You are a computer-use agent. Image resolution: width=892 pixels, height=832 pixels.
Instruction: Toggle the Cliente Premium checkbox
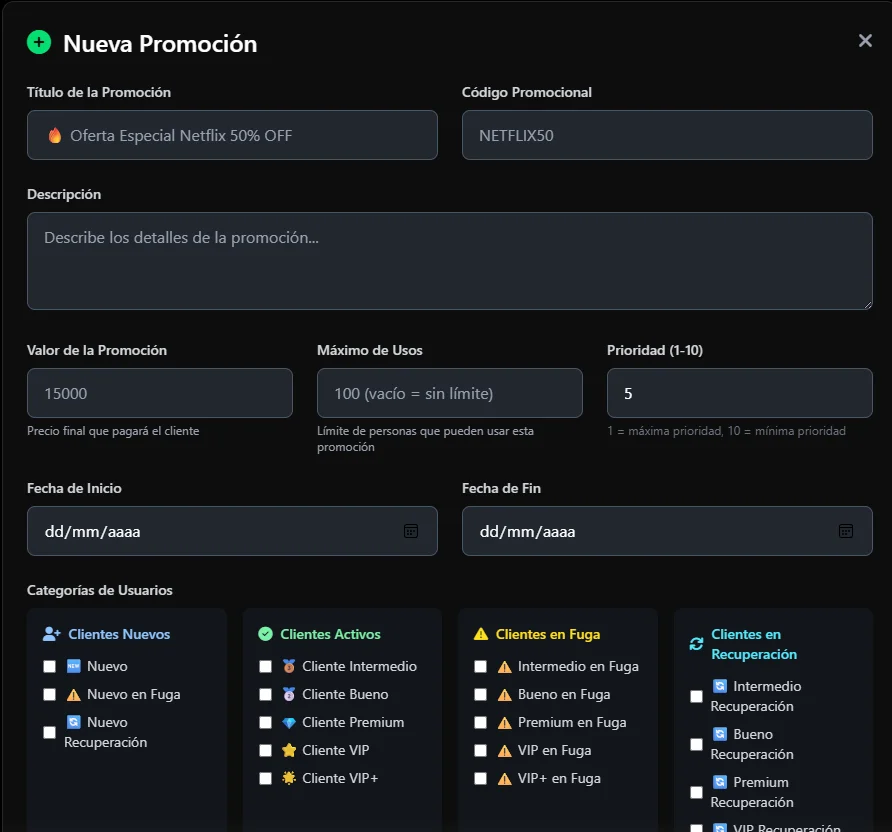(x=265, y=722)
